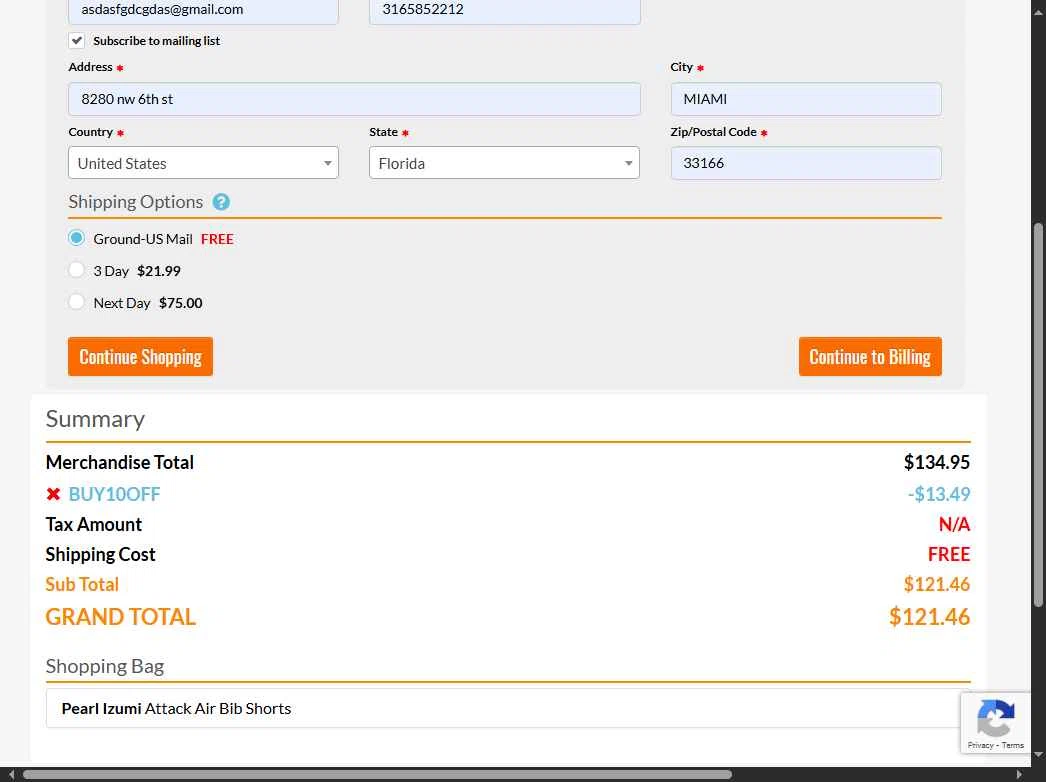The image size is (1046, 782).
Task: Click the phone number field 3165852212
Action: pos(504,11)
